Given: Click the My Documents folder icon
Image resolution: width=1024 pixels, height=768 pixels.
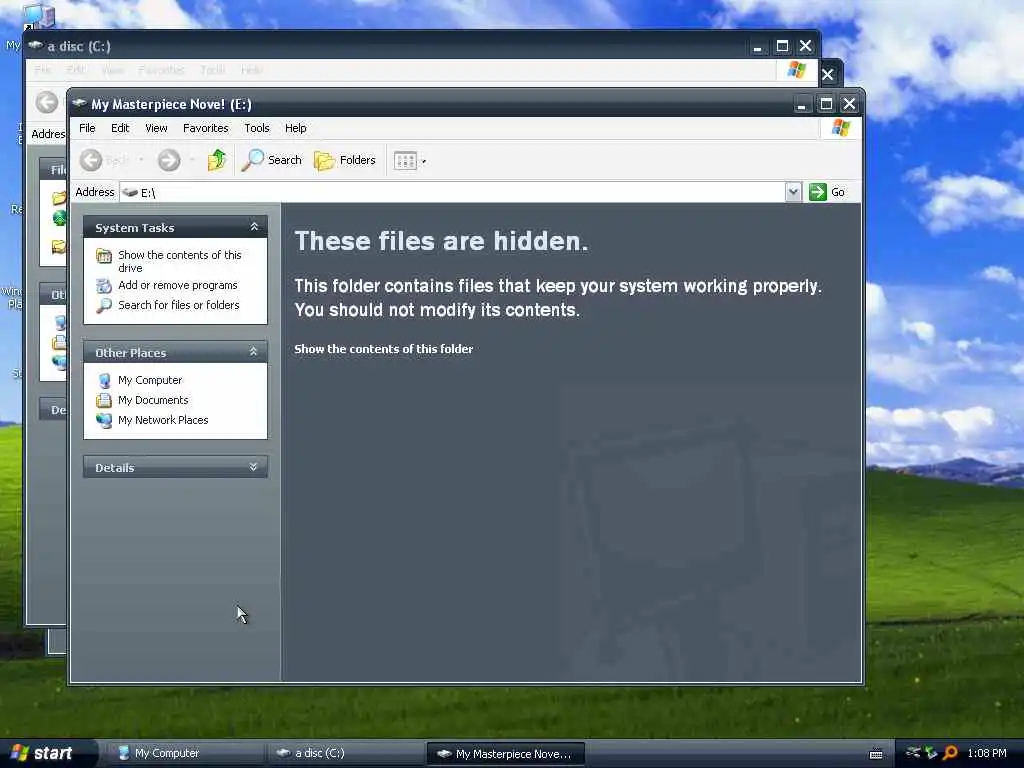Looking at the screenshot, I should [104, 400].
